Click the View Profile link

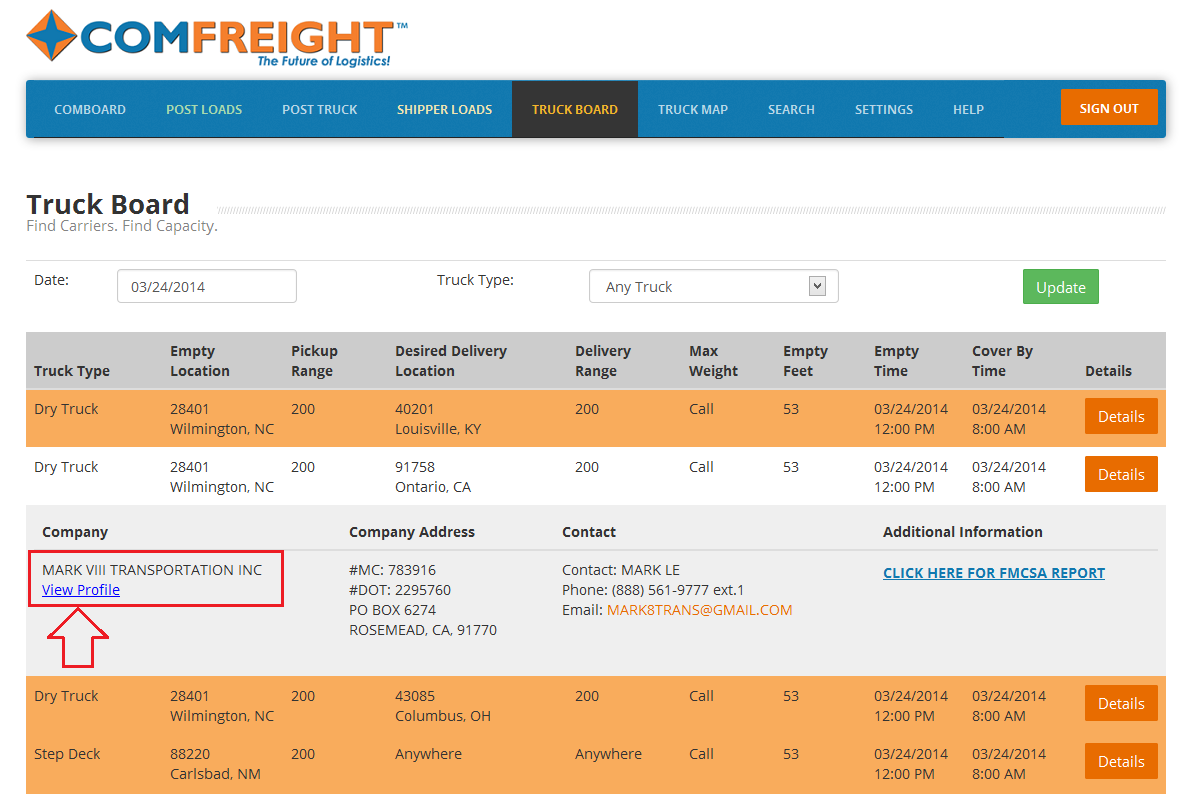coord(81,589)
